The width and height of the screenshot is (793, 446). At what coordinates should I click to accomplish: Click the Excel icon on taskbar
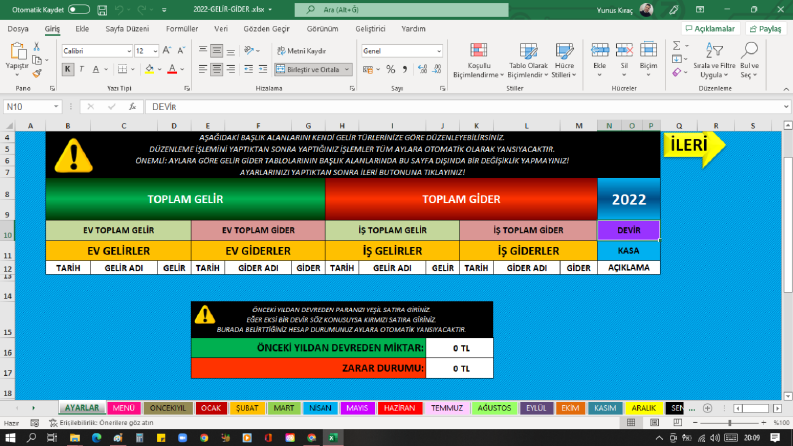pyautogui.click(x=333, y=437)
